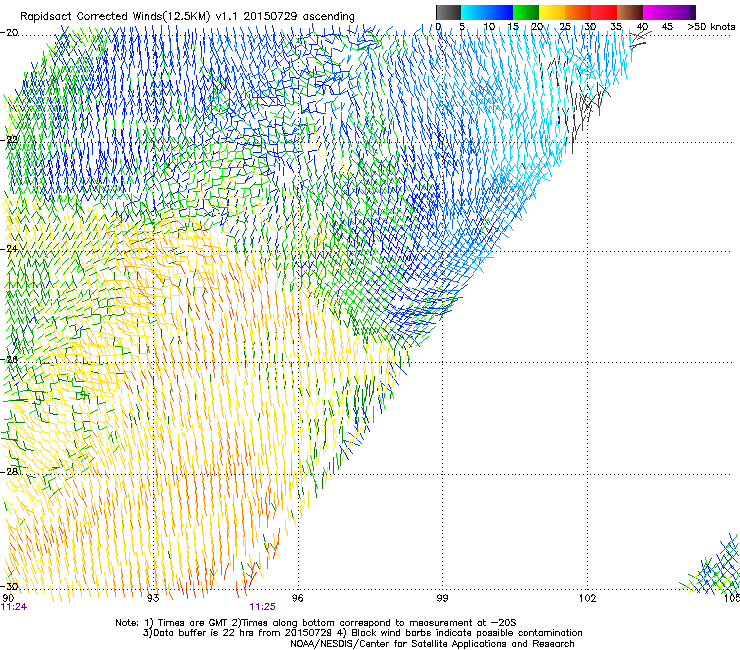
Task: Click the purple '11:24' time label
Action: [14, 607]
